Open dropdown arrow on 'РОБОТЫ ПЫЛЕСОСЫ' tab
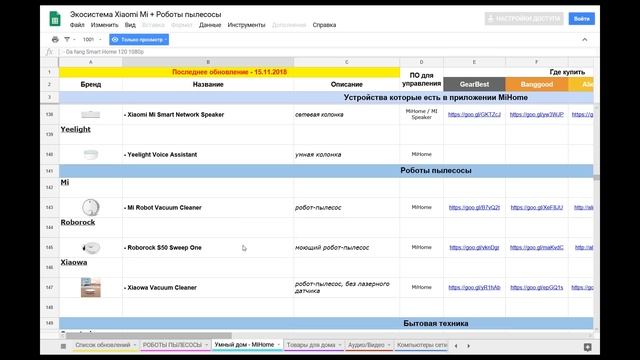Screen dimensions: 640x360 pyautogui.click(x=207, y=345)
